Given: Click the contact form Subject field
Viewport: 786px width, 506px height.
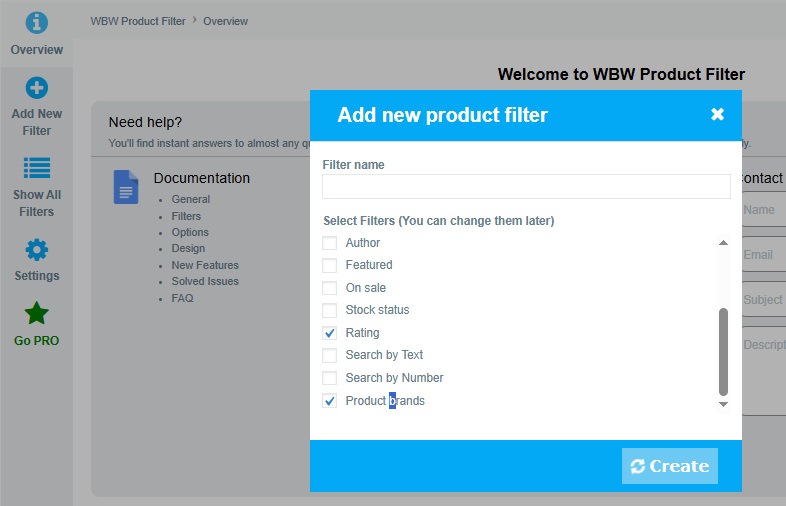Looking at the screenshot, I should (x=763, y=299).
